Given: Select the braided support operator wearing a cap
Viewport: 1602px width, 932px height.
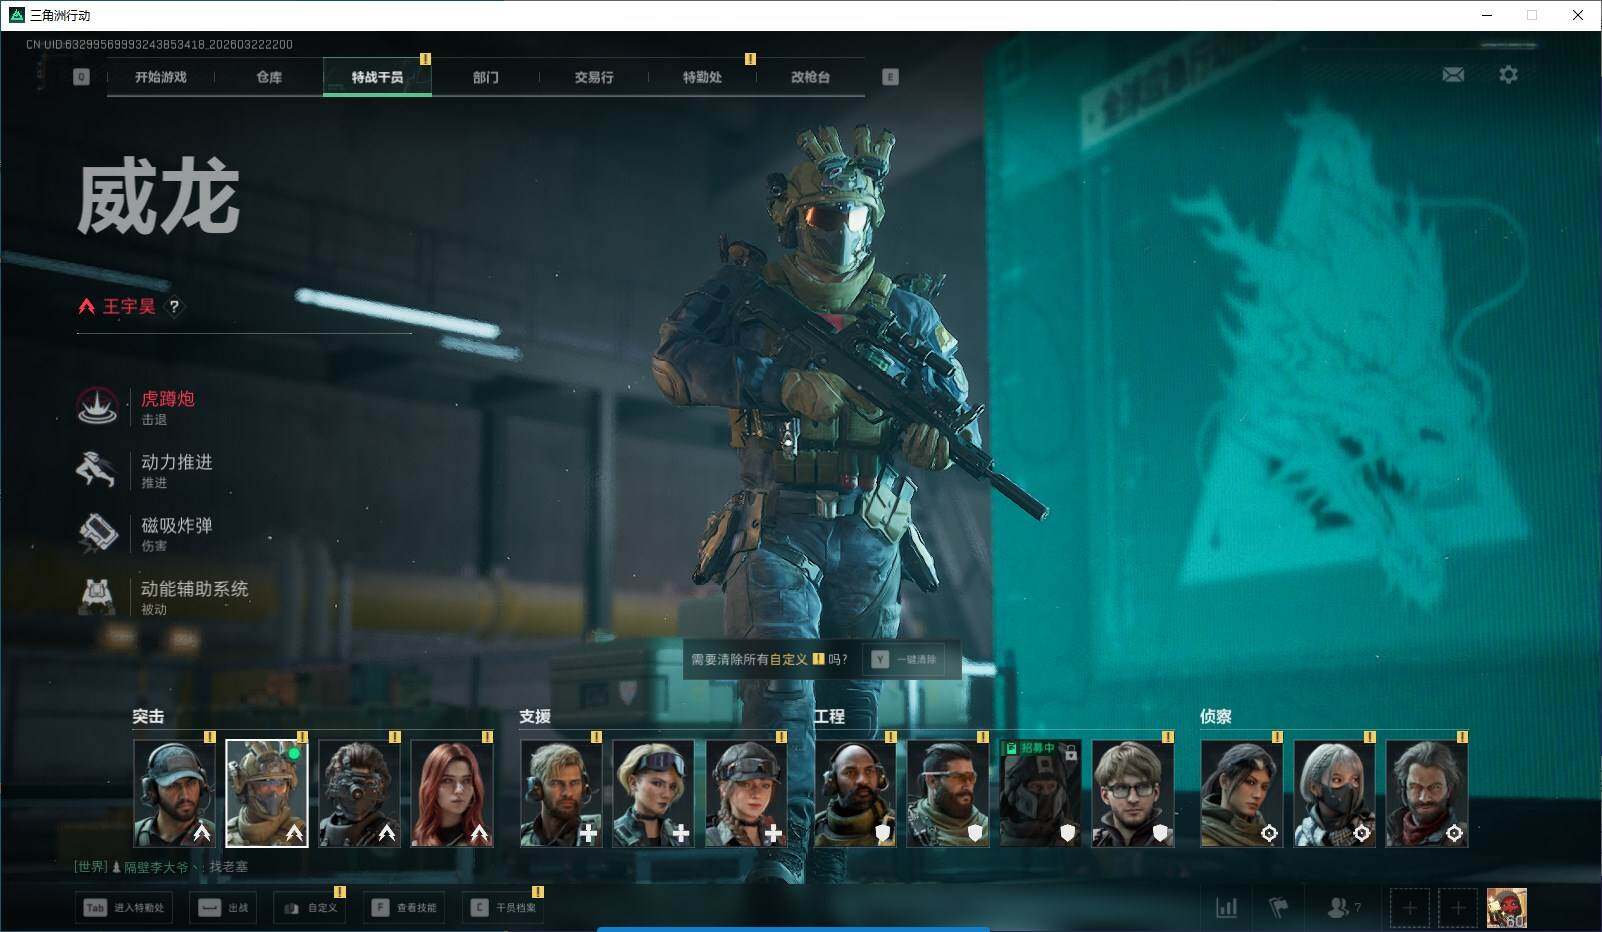Looking at the screenshot, I should click(746, 794).
